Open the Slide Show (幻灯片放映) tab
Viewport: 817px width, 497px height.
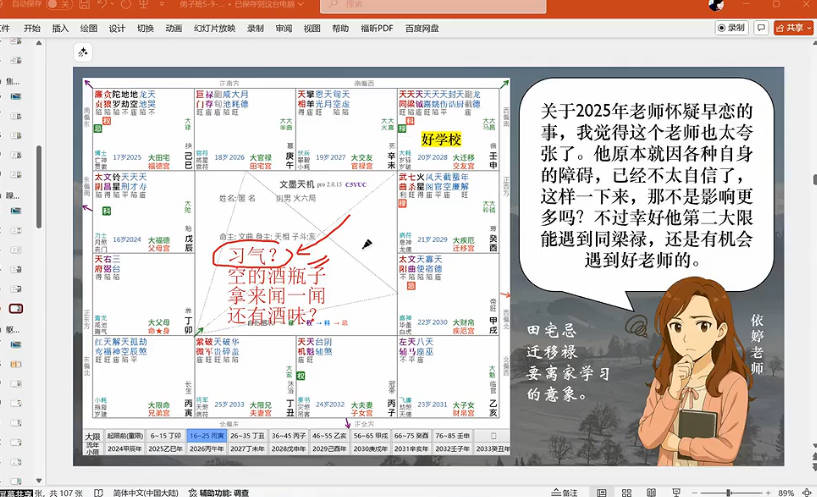coord(214,29)
